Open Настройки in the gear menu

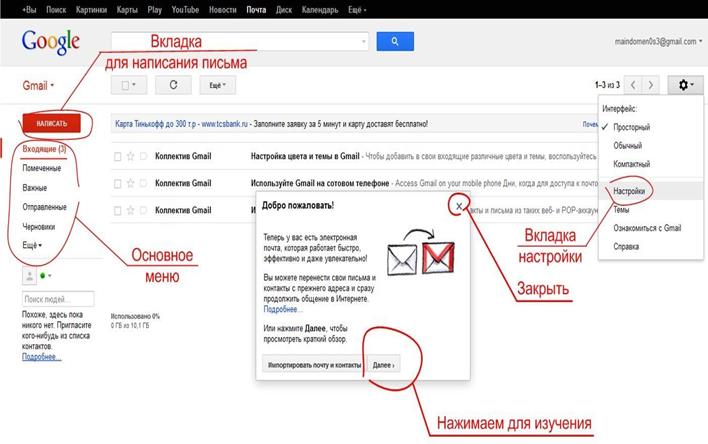point(629,191)
